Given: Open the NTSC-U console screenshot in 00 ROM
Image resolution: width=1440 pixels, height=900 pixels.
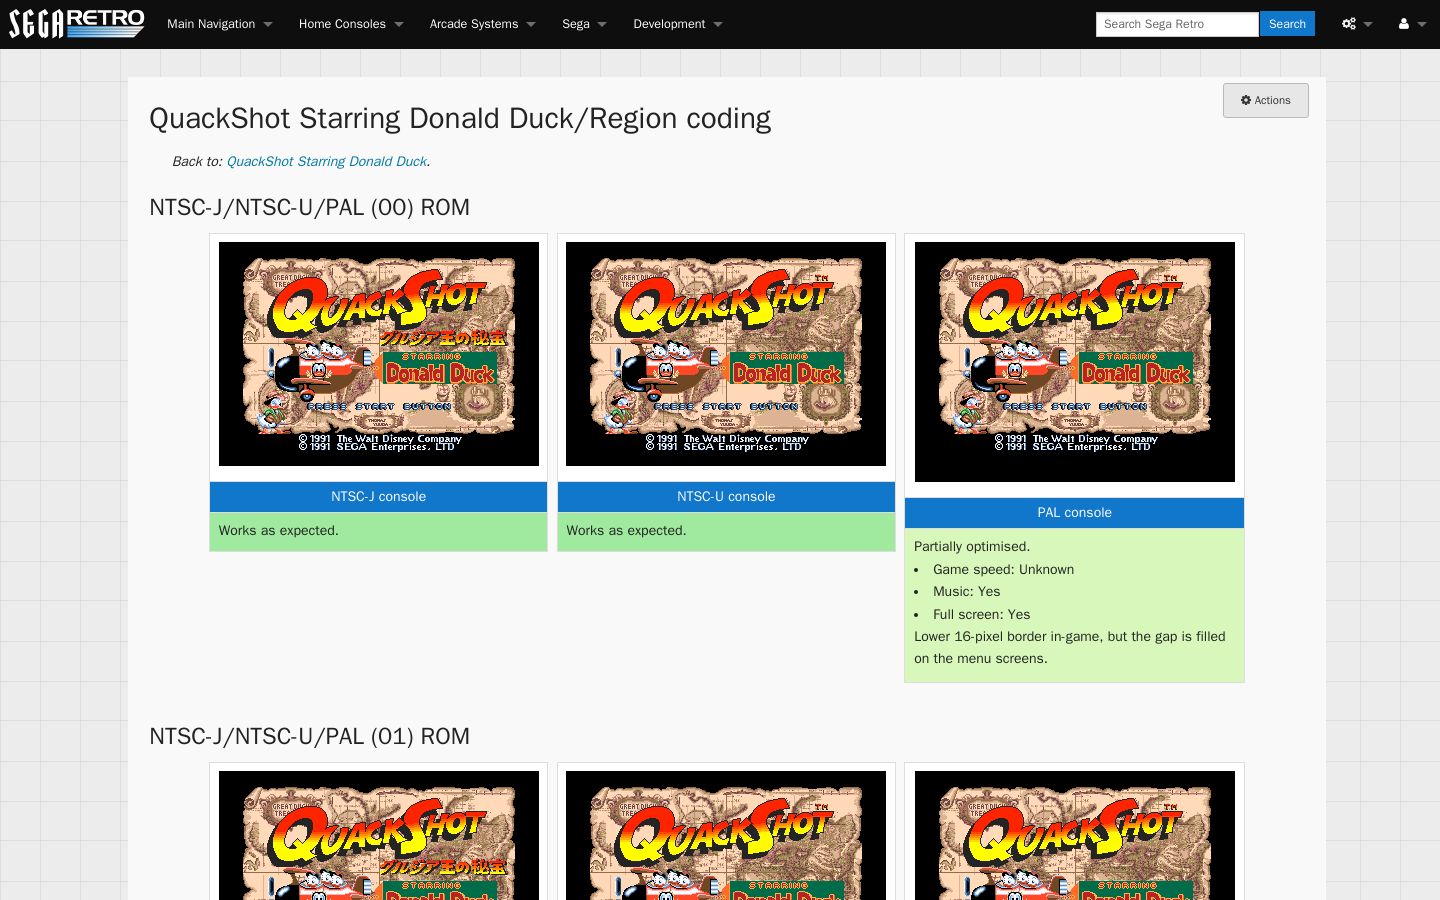Looking at the screenshot, I should pos(726,354).
